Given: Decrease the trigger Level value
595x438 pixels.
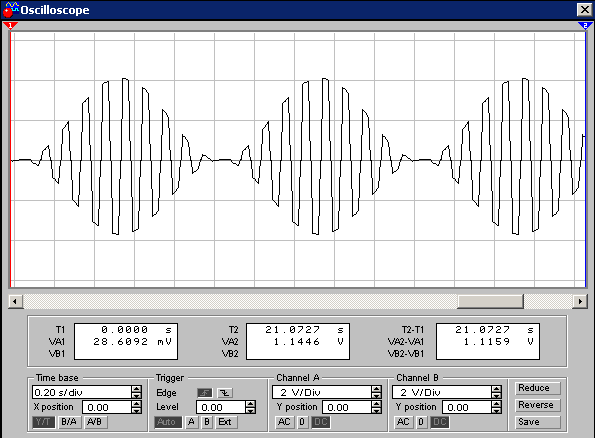Looking at the screenshot, I should pos(250,410).
